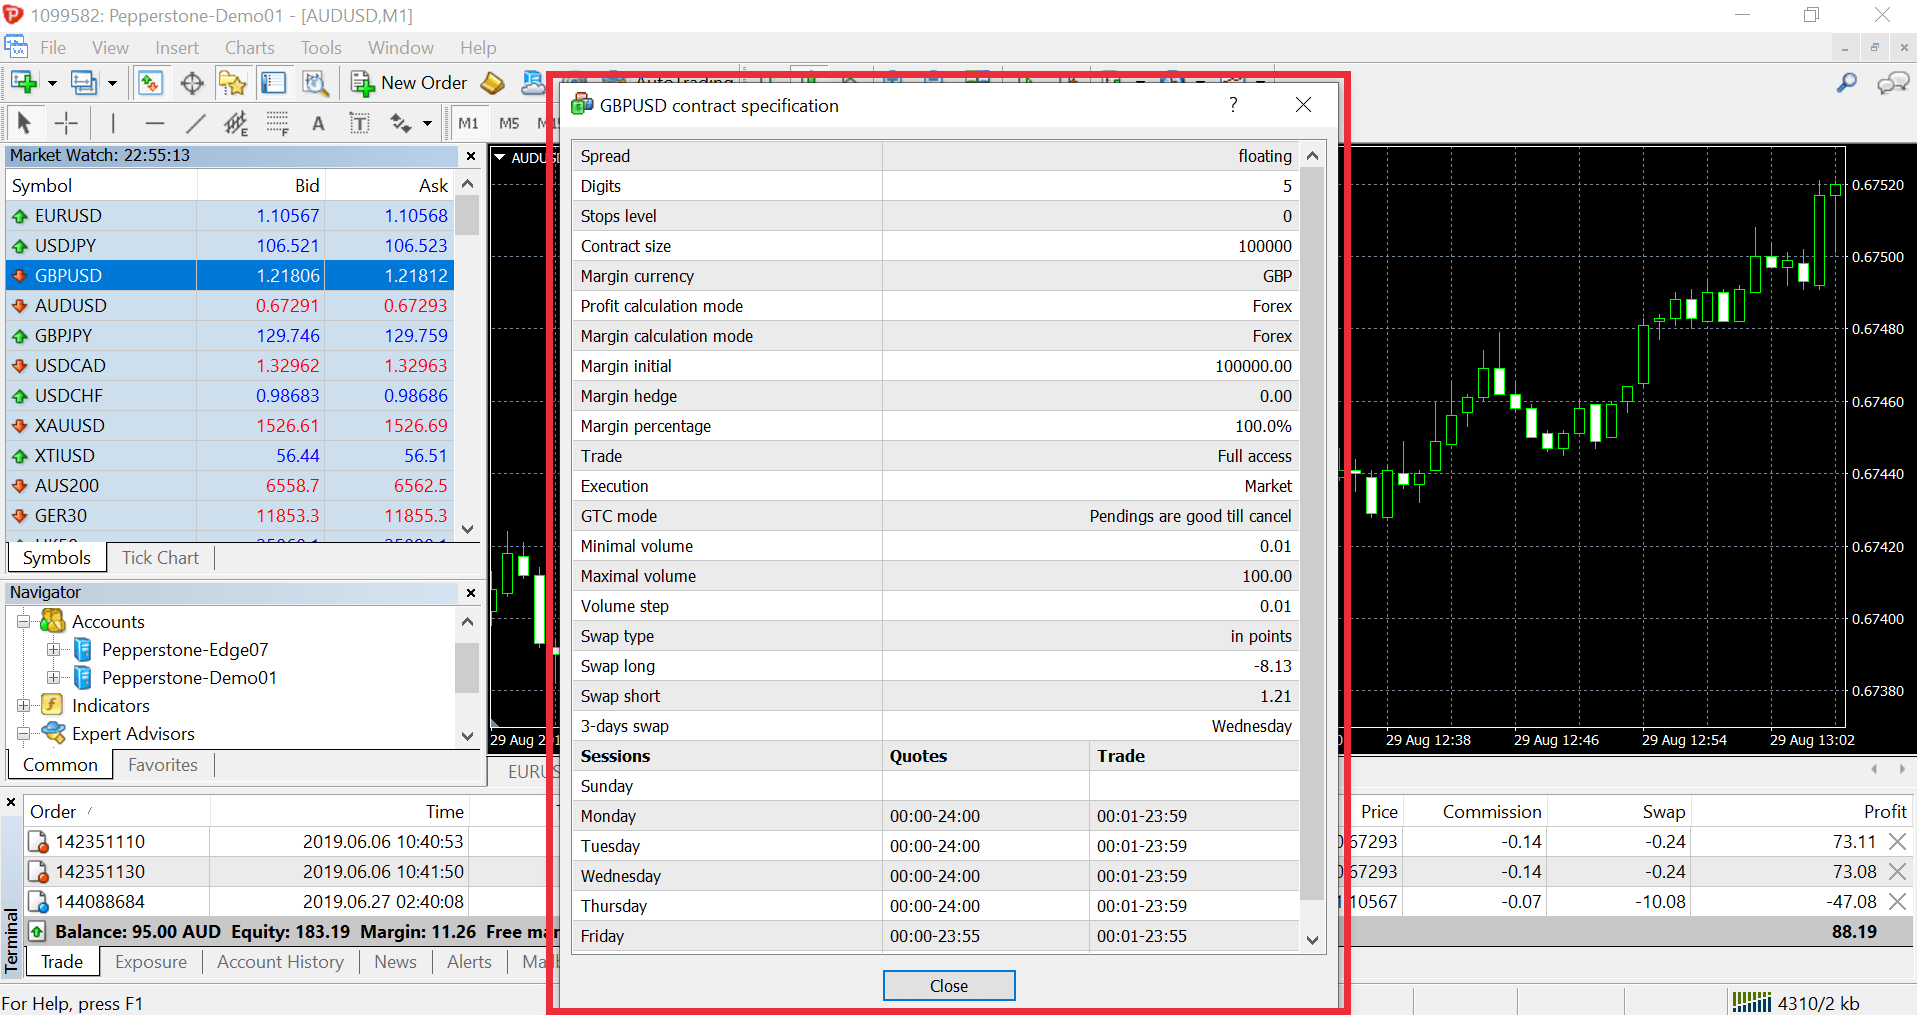Close the Terminal panel X
Image resolution: width=1917 pixels, height=1015 pixels.
click(x=11, y=802)
